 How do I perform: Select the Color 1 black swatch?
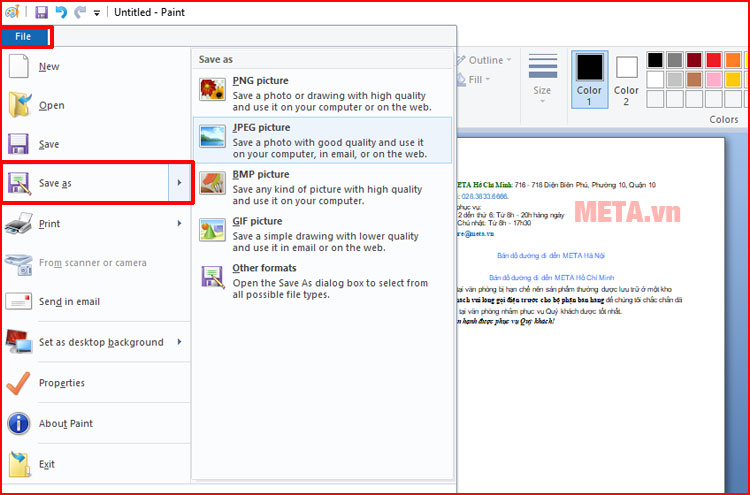589,67
